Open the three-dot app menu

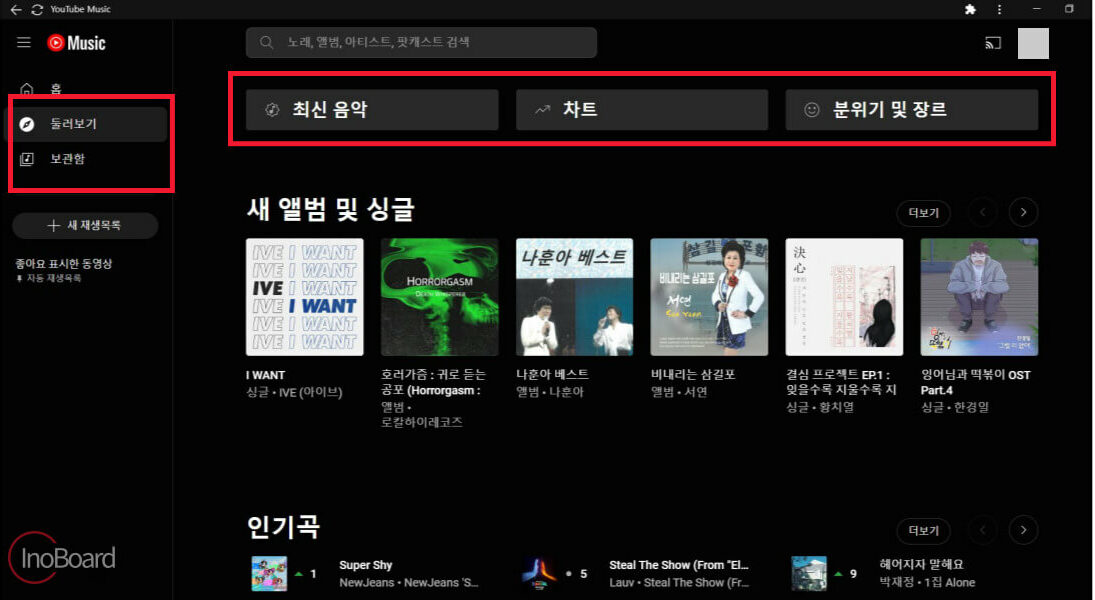[x=999, y=10]
